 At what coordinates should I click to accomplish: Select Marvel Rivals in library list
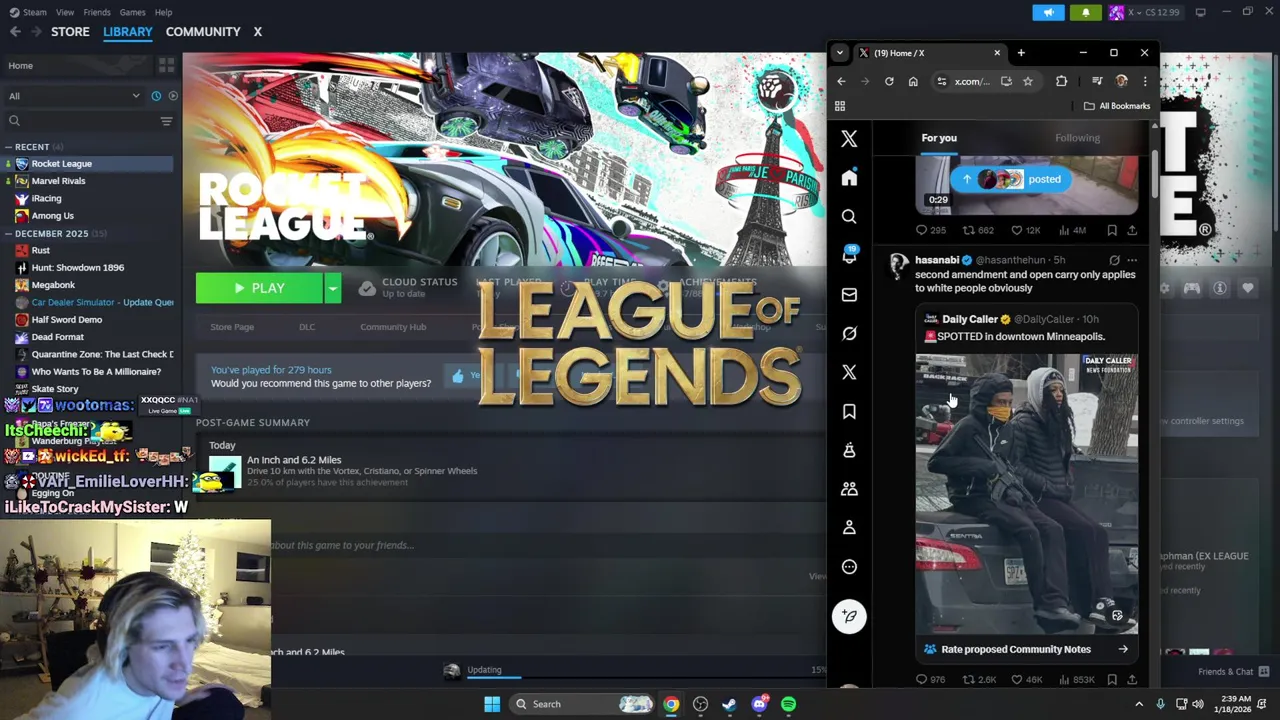pos(58,181)
